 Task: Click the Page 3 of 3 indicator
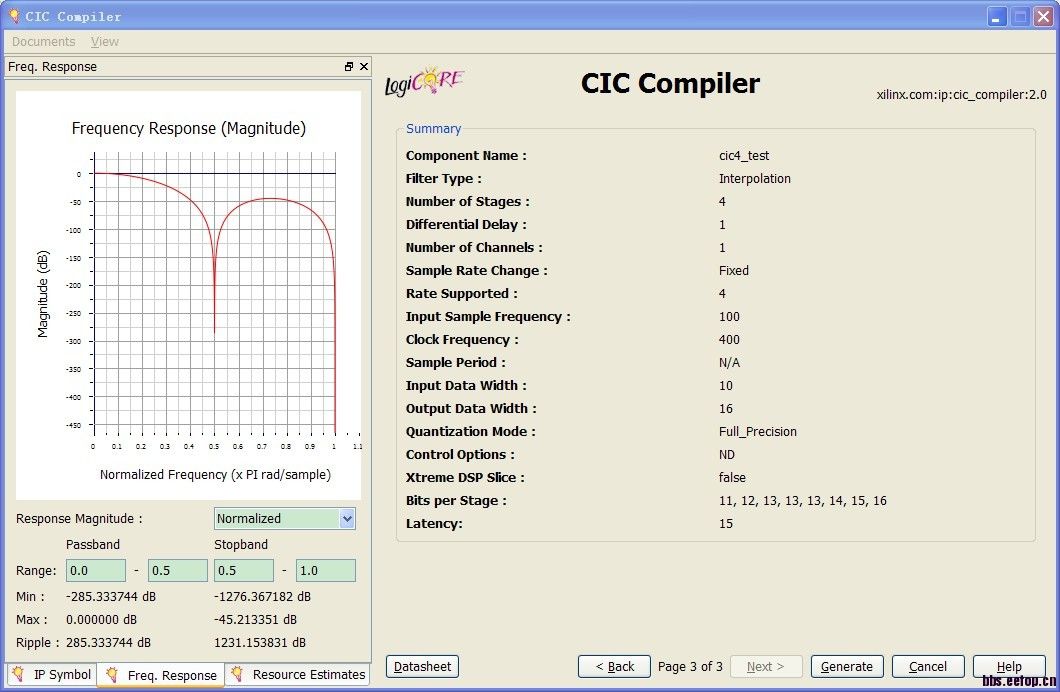[690, 666]
